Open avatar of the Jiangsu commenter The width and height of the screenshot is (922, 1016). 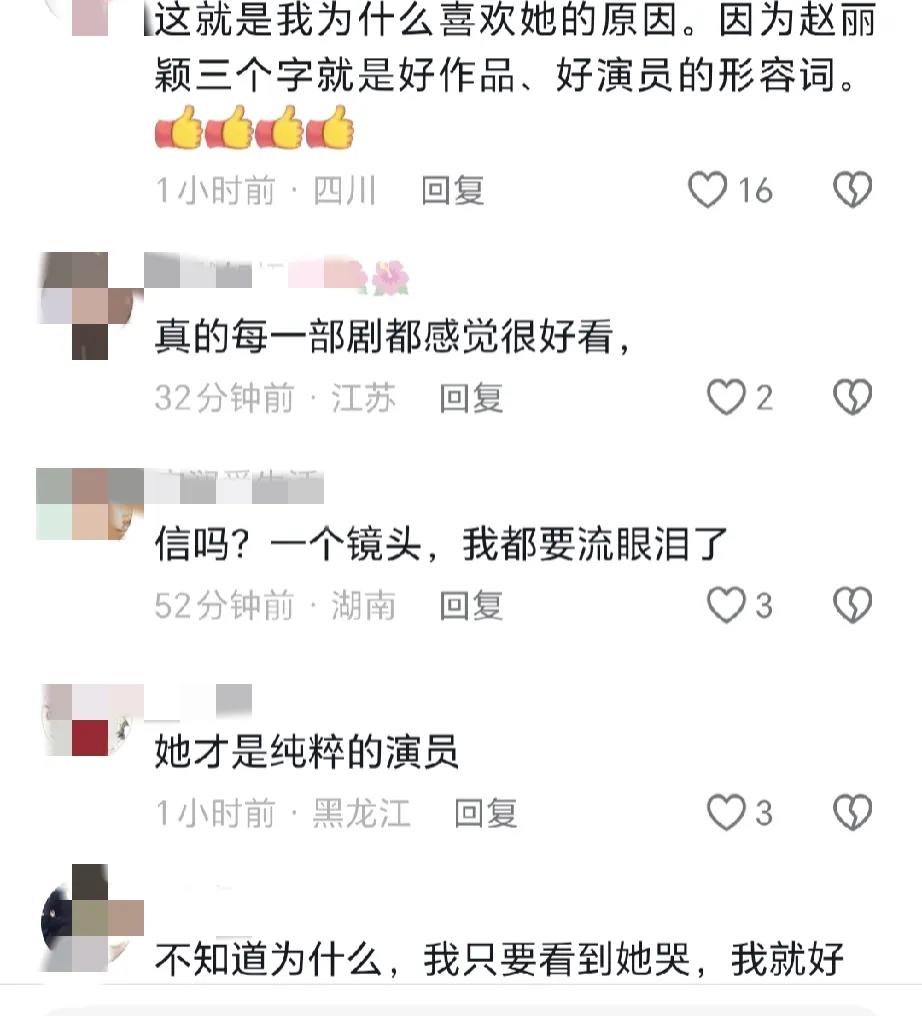90,305
